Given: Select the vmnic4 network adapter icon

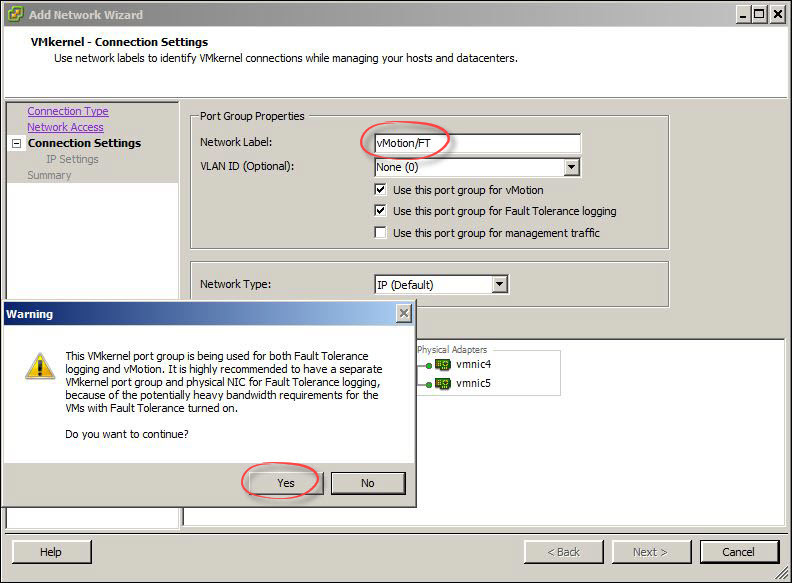Looking at the screenshot, I should click(442, 364).
